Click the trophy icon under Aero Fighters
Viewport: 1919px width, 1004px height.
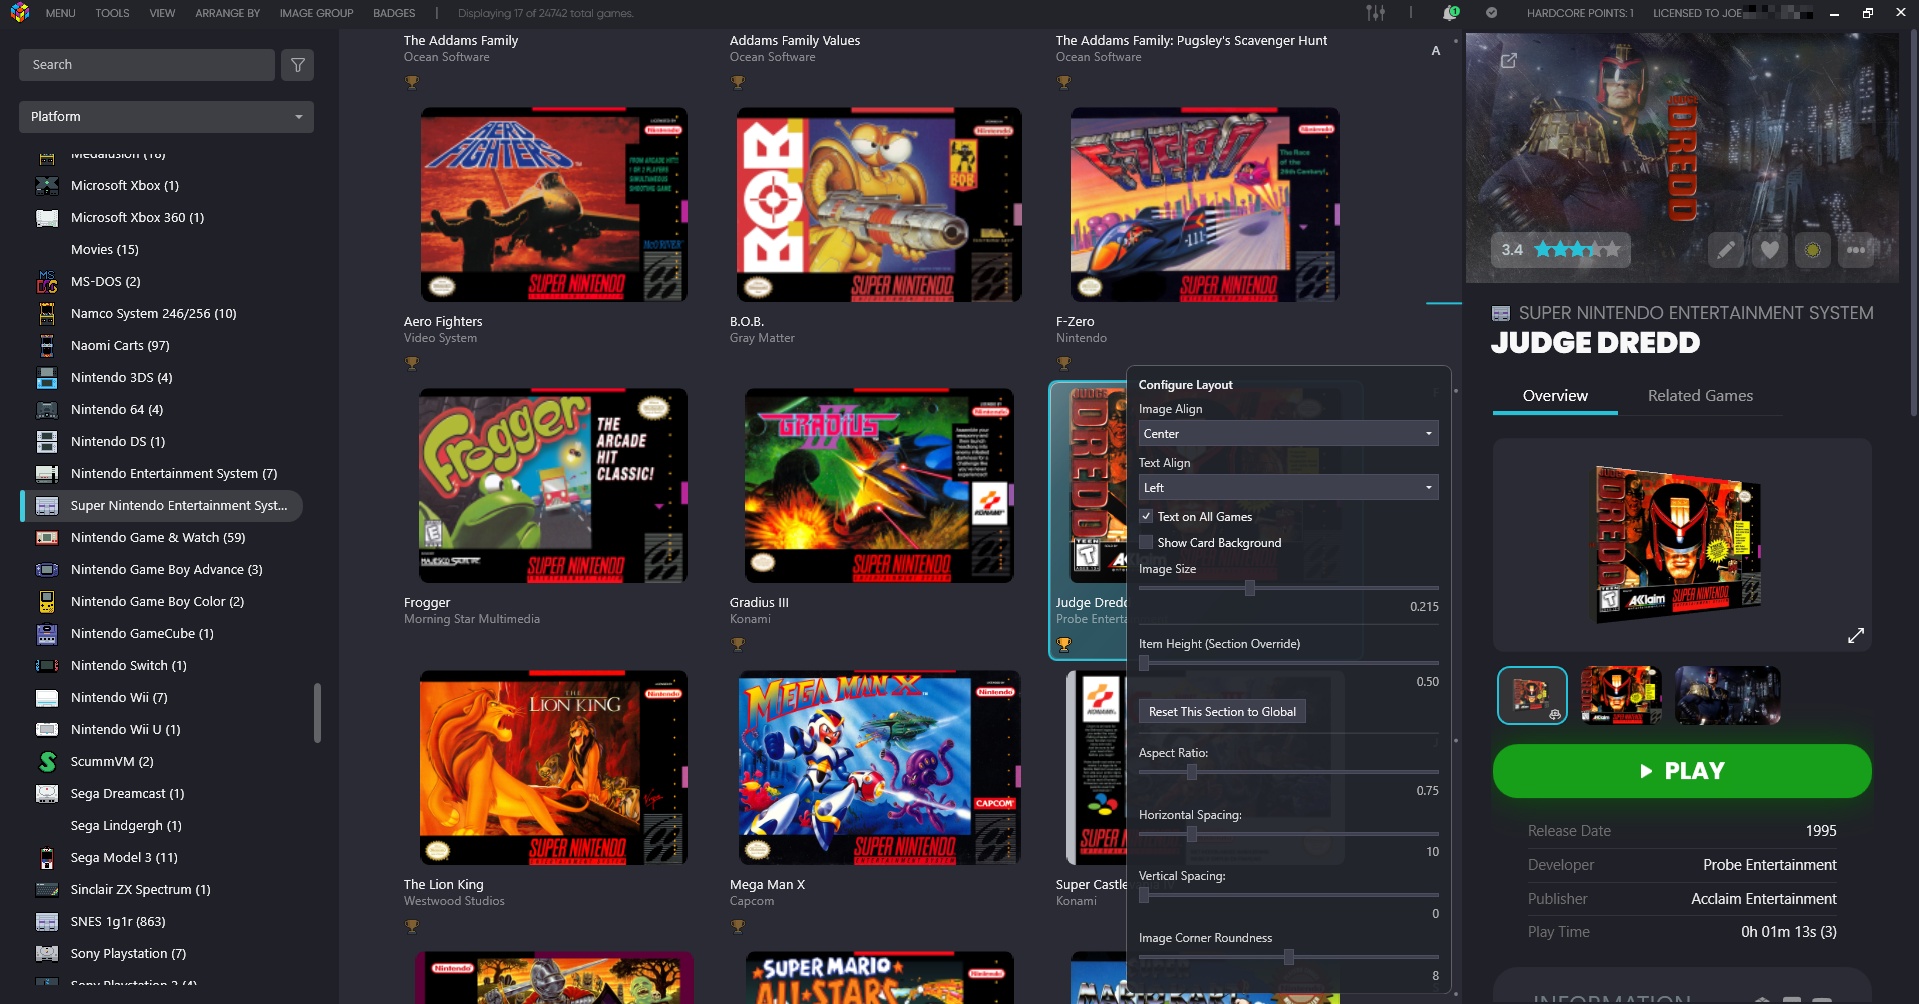click(x=412, y=364)
